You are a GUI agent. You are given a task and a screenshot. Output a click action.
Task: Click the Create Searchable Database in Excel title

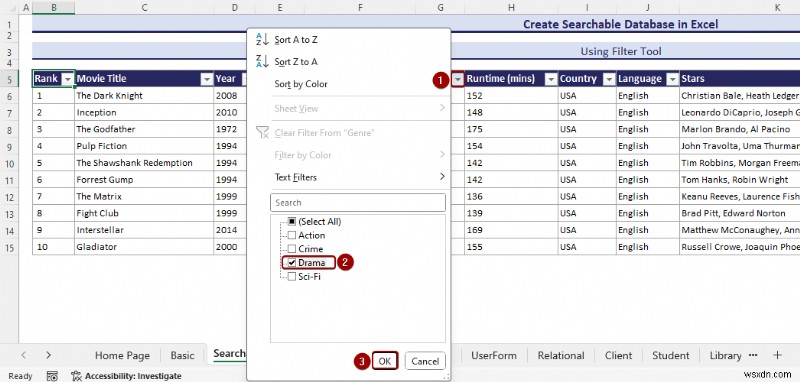point(620,24)
